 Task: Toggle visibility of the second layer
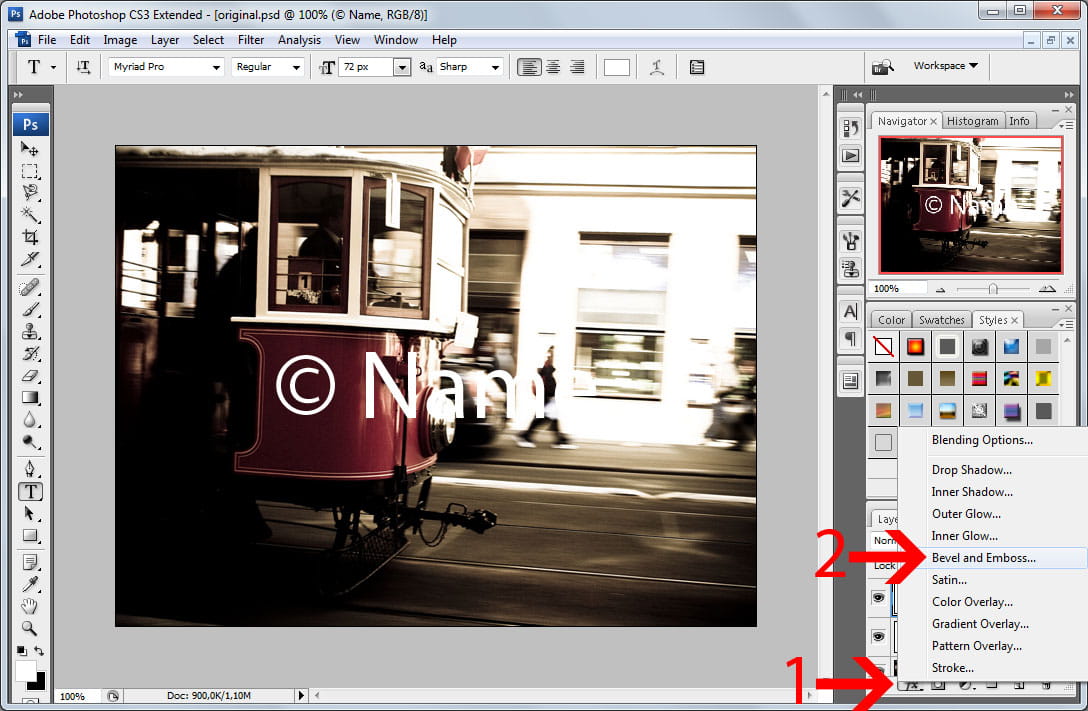click(x=879, y=636)
